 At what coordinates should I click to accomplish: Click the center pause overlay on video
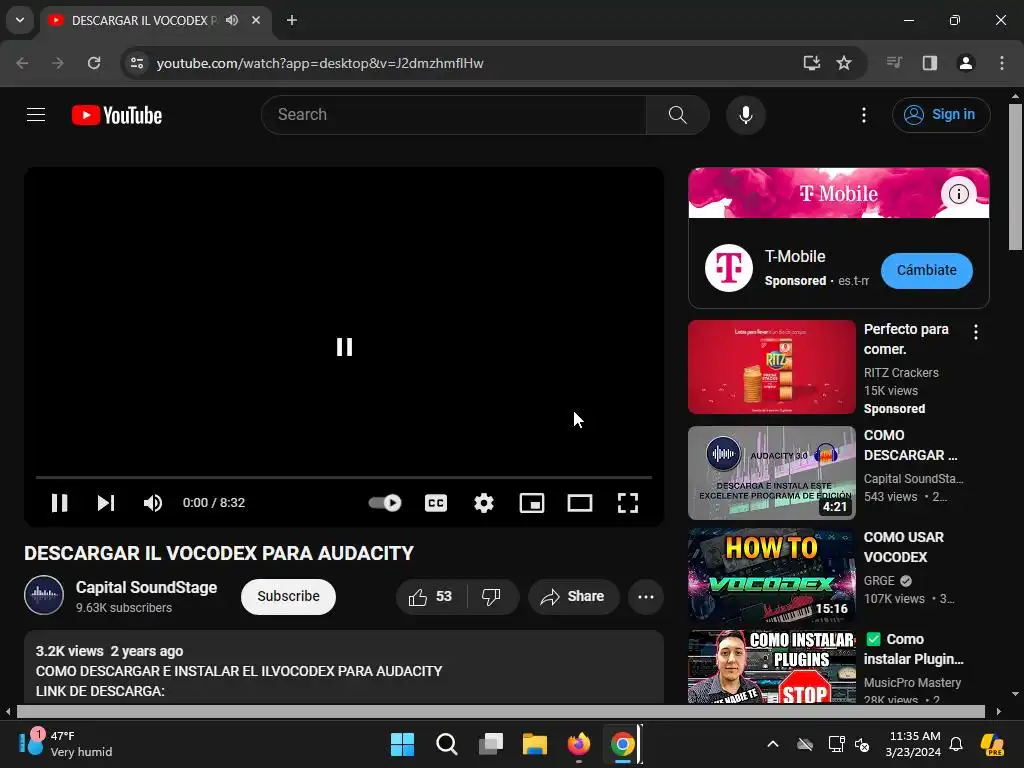pyautogui.click(x=344, y=347)
